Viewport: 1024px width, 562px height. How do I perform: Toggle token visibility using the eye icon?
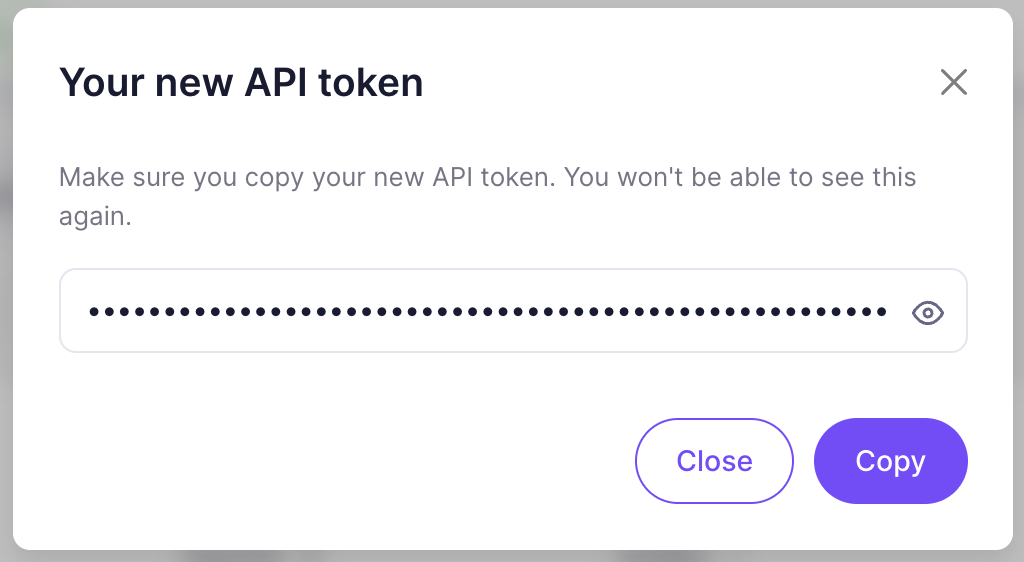click(x=928, y=312)
